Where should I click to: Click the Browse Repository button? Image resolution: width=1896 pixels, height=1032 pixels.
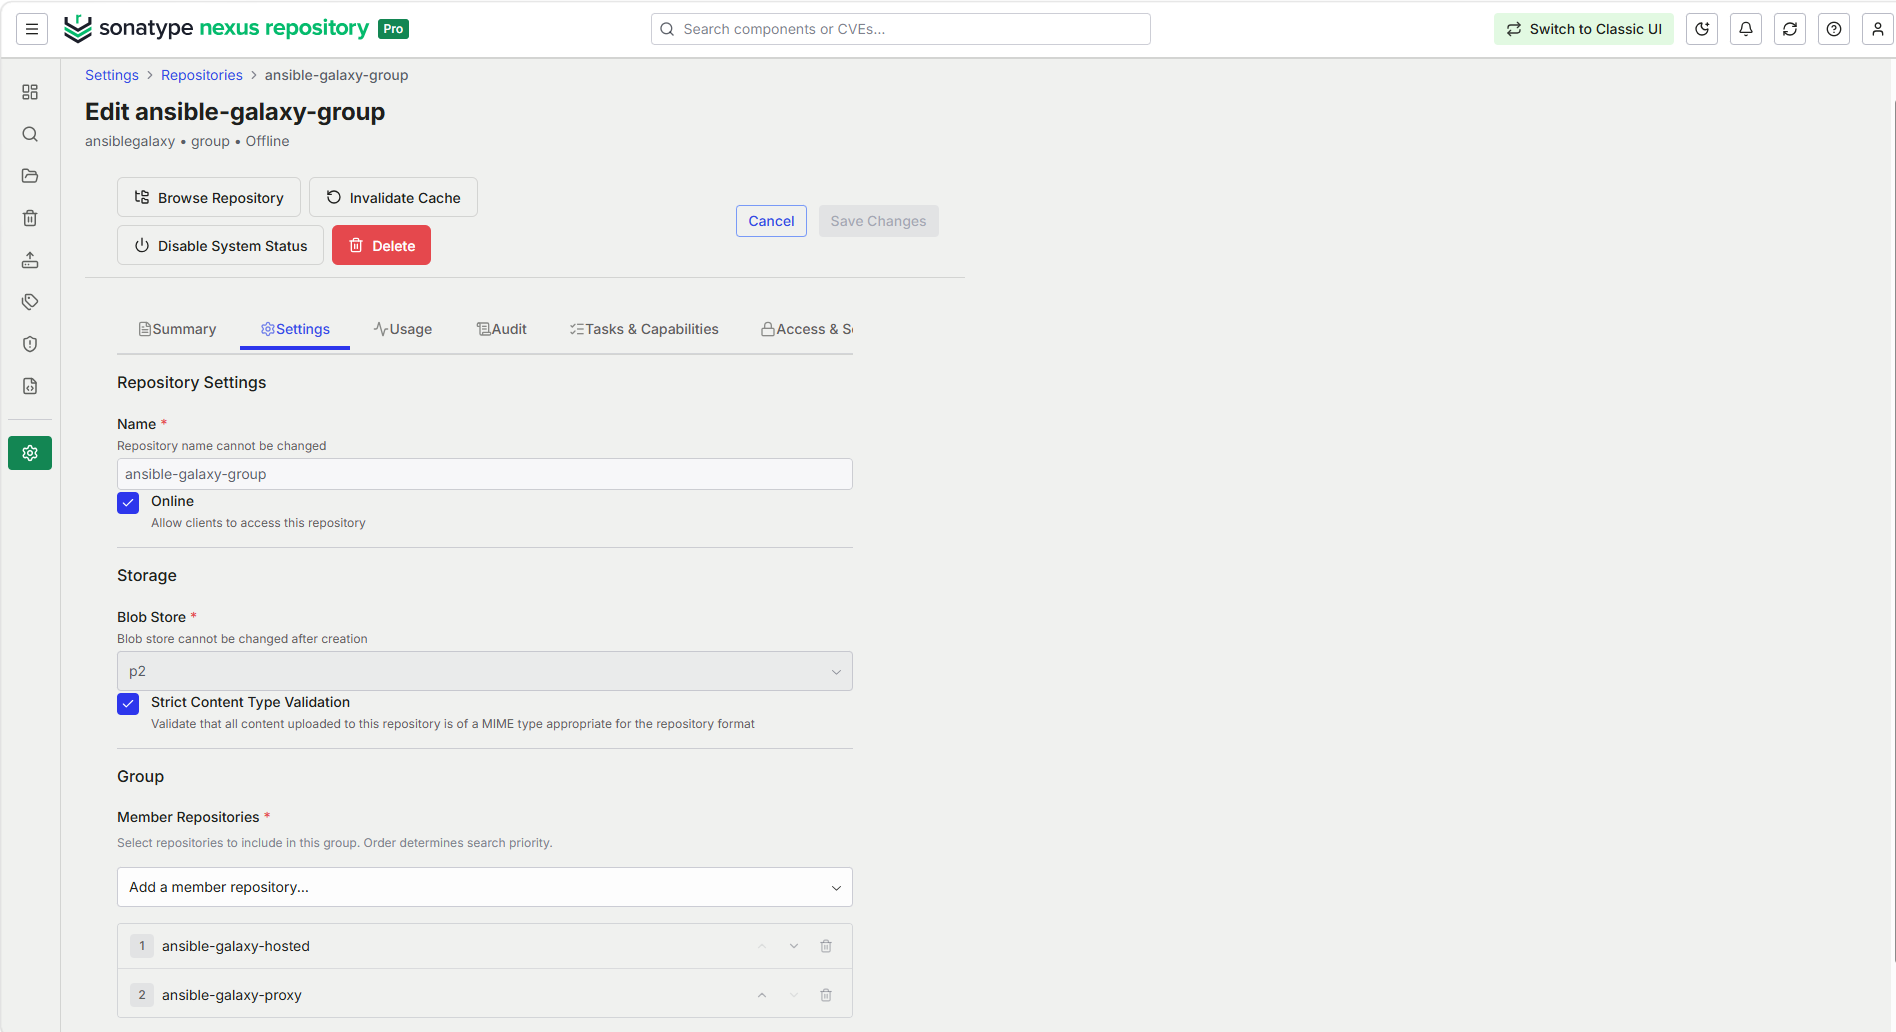209,197
